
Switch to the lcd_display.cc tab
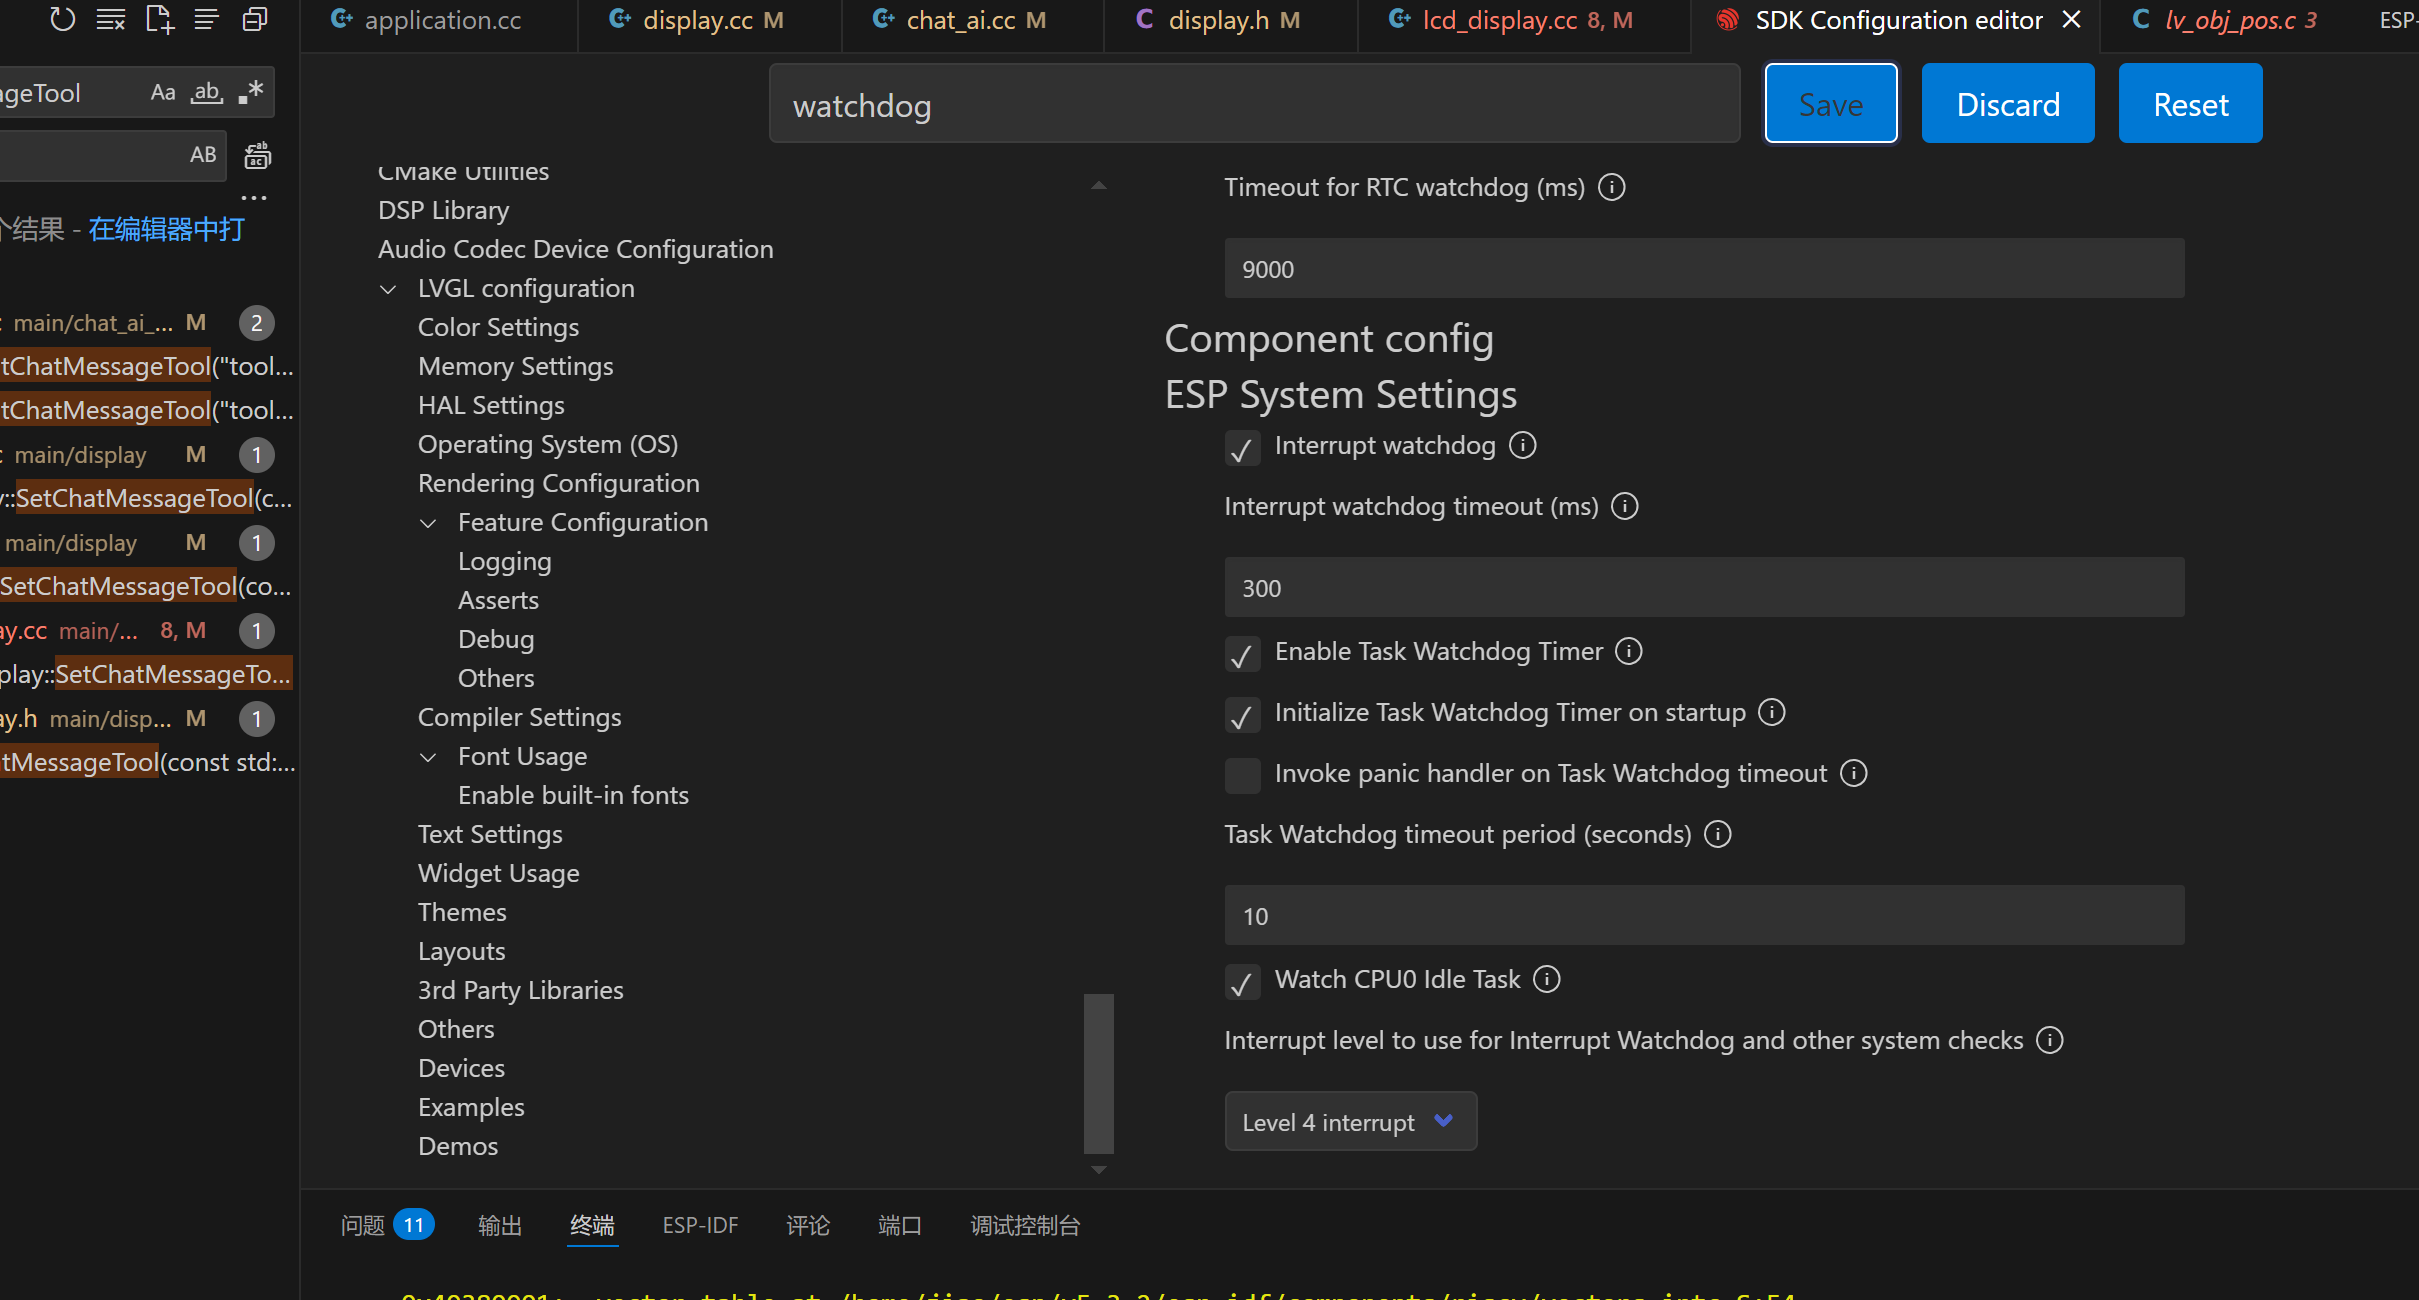click(1499, 20)
